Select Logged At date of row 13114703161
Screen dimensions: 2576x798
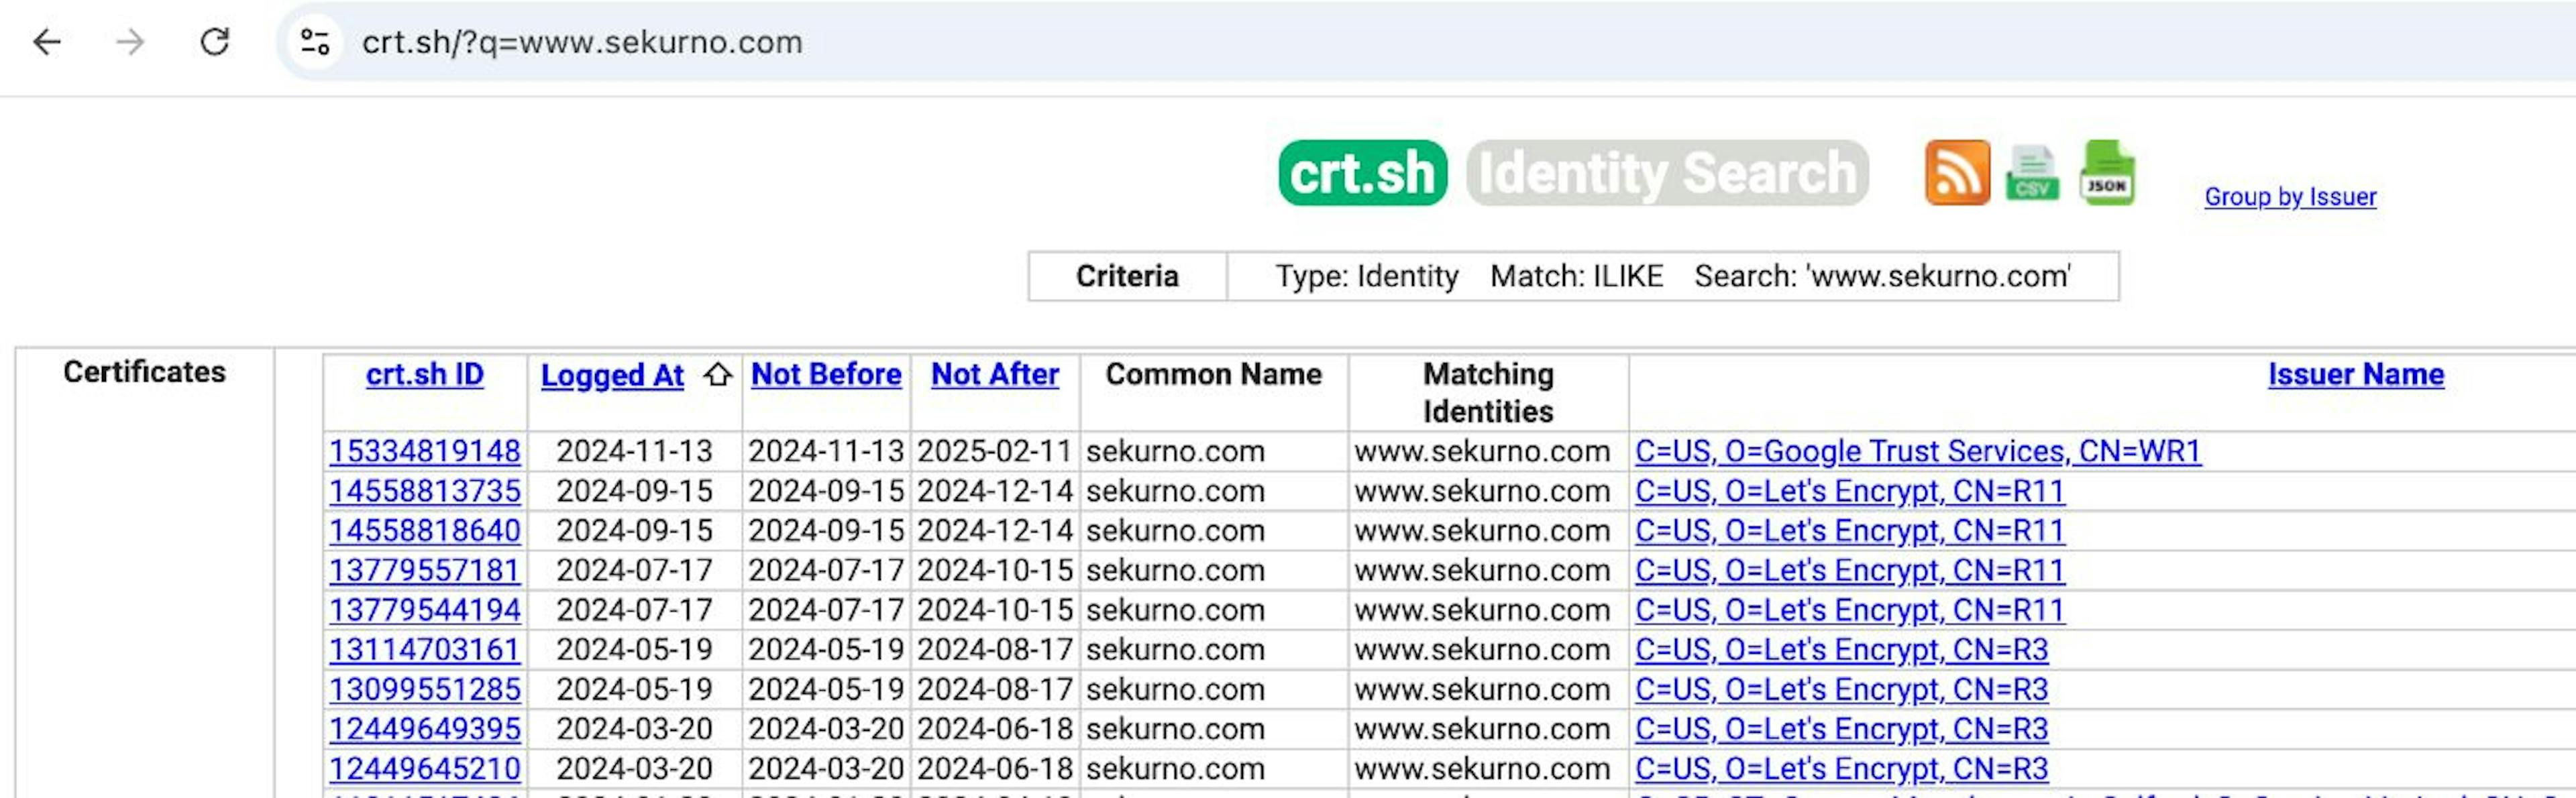(634, 649)
